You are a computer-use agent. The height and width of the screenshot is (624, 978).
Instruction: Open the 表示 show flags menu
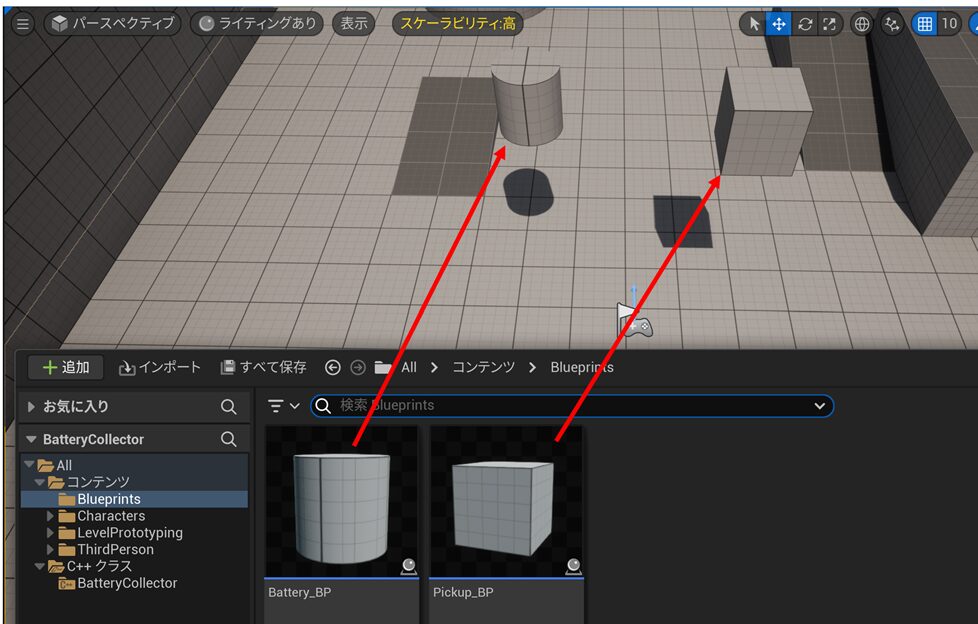coord(354,24)
